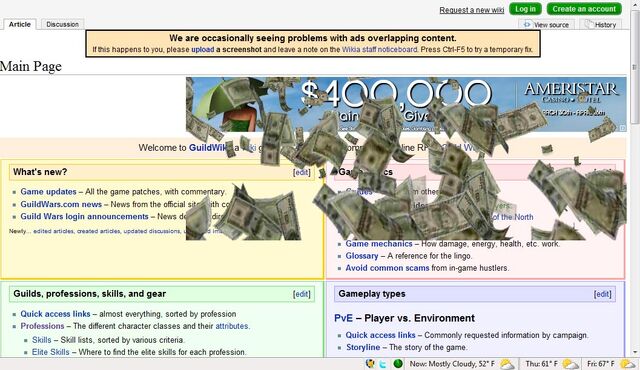Image resolution: width=640 pixels, height=370 pixels.
Task: Follow the Request a new wiki link
Action: pos(471,10)
